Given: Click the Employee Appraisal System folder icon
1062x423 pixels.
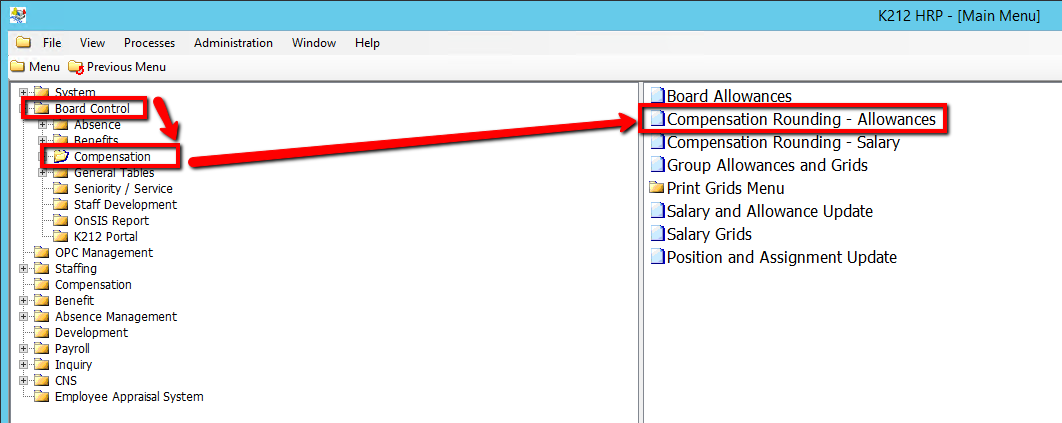Looking at the screenshot, I should click(41, 397).
